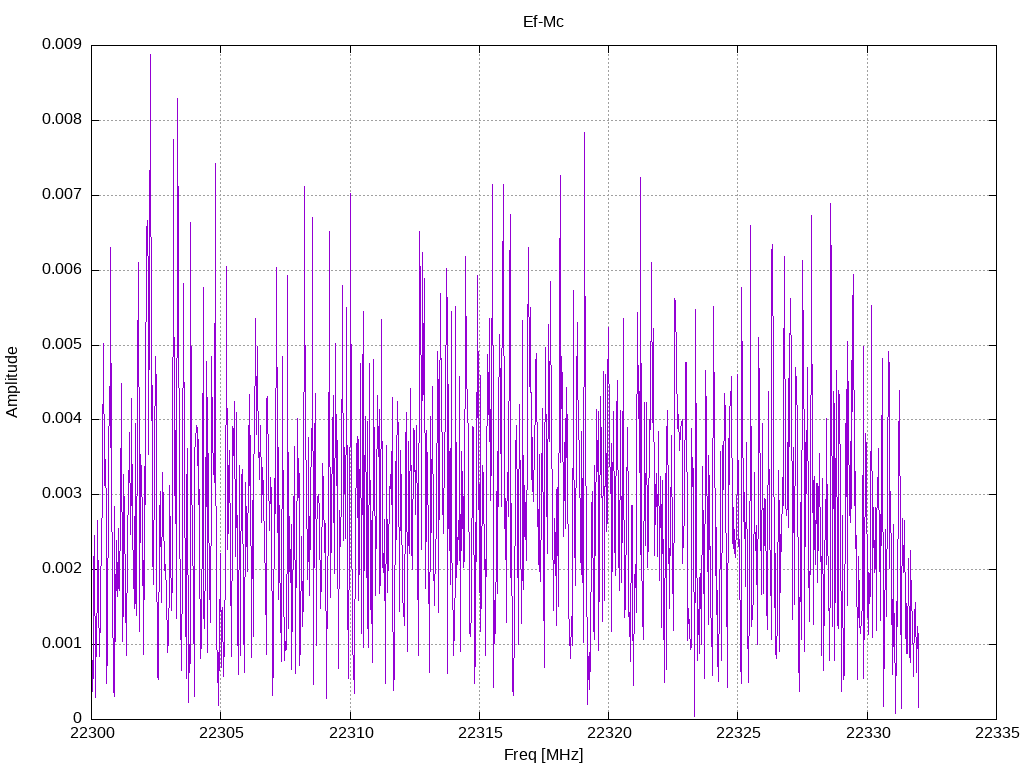Click the y-axis tick label 0.006
This screenshot has width=1024, height=768.
point(62,270)
